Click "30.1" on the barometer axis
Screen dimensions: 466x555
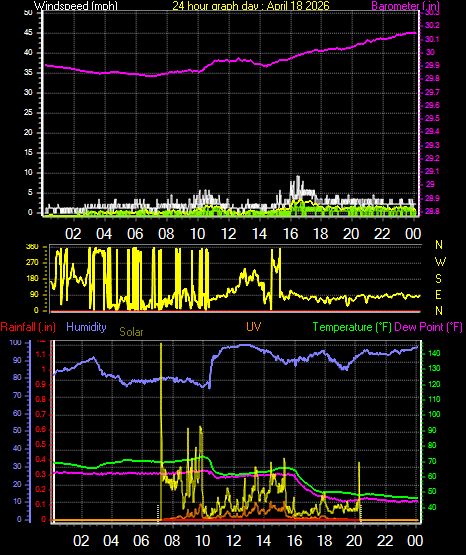[x=432, y=39]
